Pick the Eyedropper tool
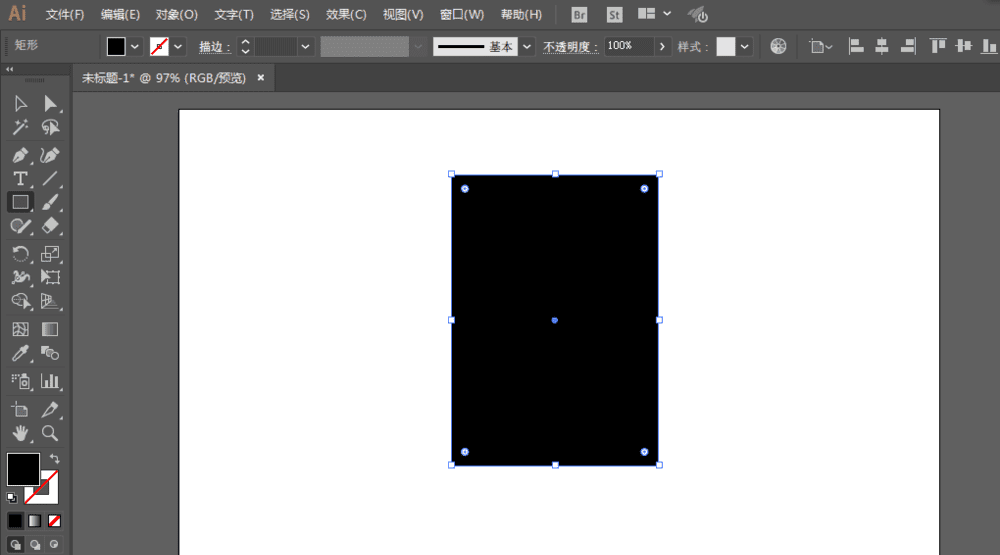This screenshot has width=1000, height=555. (x=20, y=353)
